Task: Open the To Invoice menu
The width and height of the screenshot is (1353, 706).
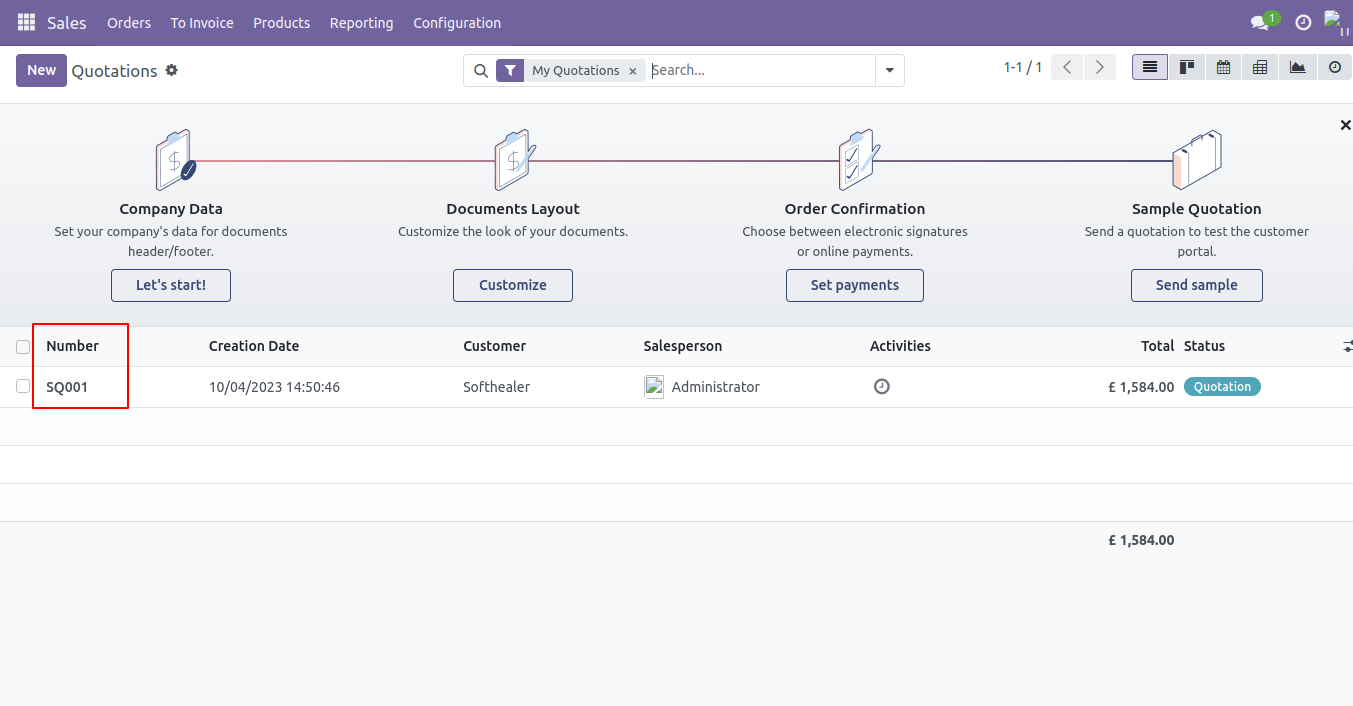Action: coord(202,22)
